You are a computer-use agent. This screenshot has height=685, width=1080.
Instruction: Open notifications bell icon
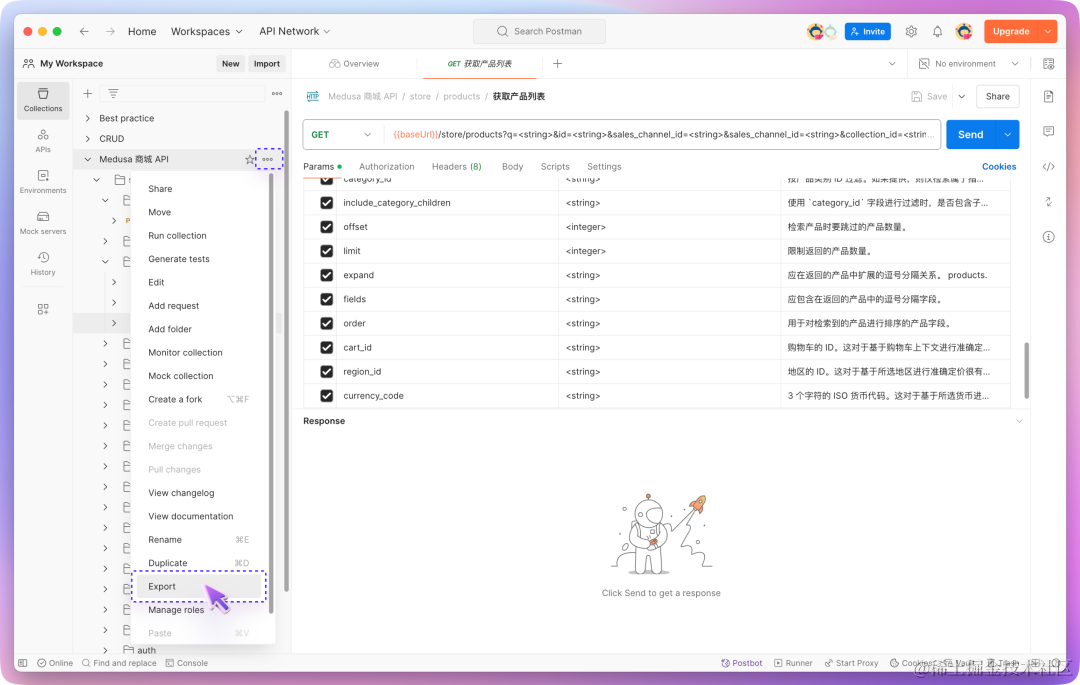pyautogui.click(x=937, y=32)
